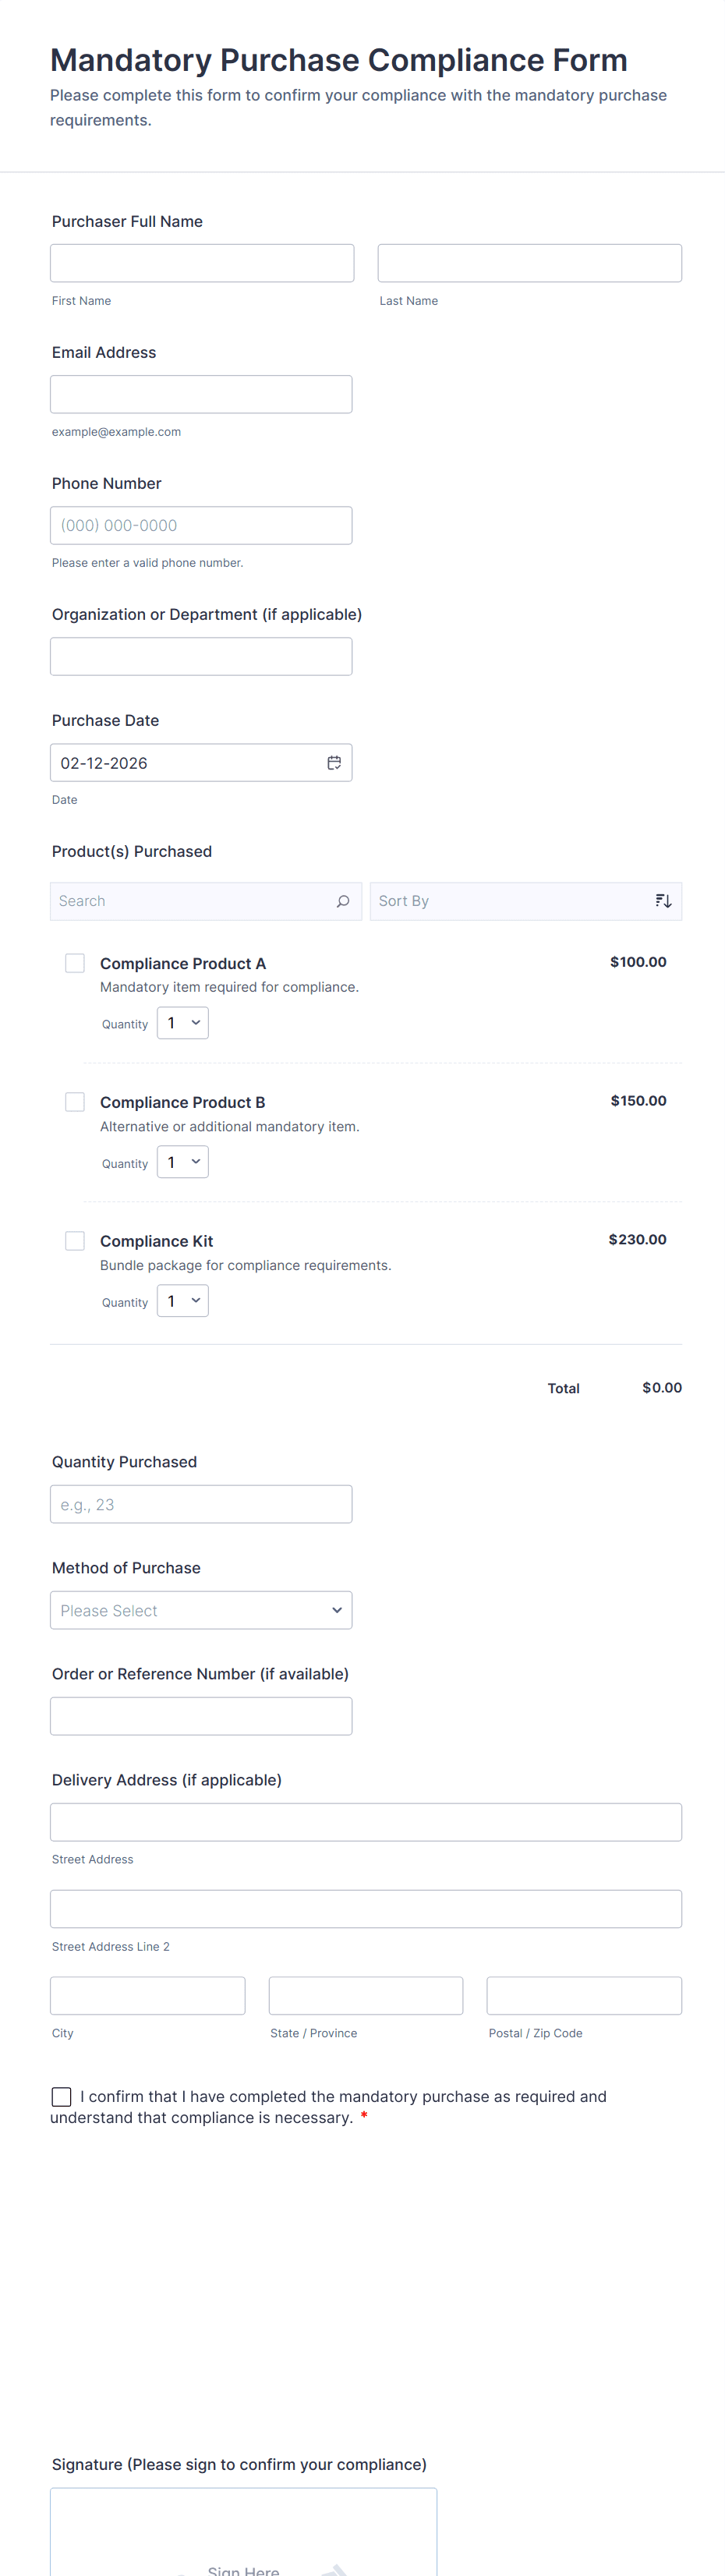This screenshot has height=2576, width=725.
Task: Focus the Quantity Purchased field
Action: tap(201, 1504)
